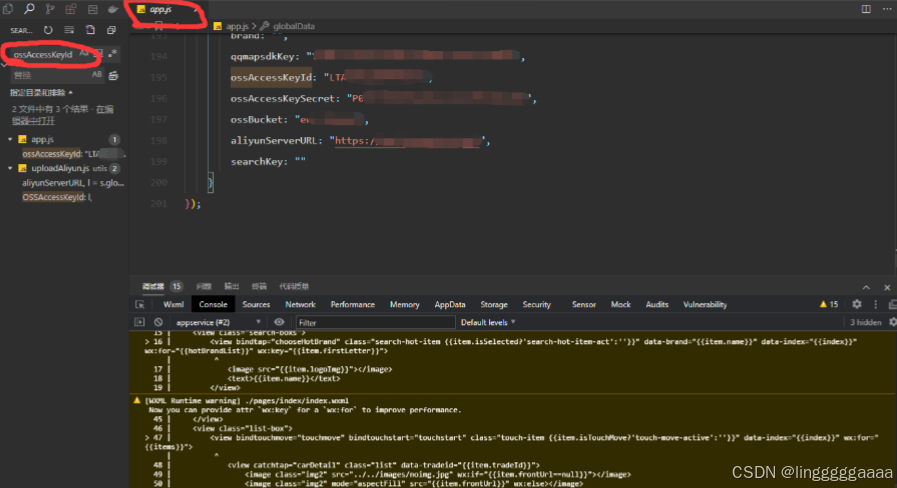
Task: Open DevTools settings gear icon
Action: coord(856,304)
